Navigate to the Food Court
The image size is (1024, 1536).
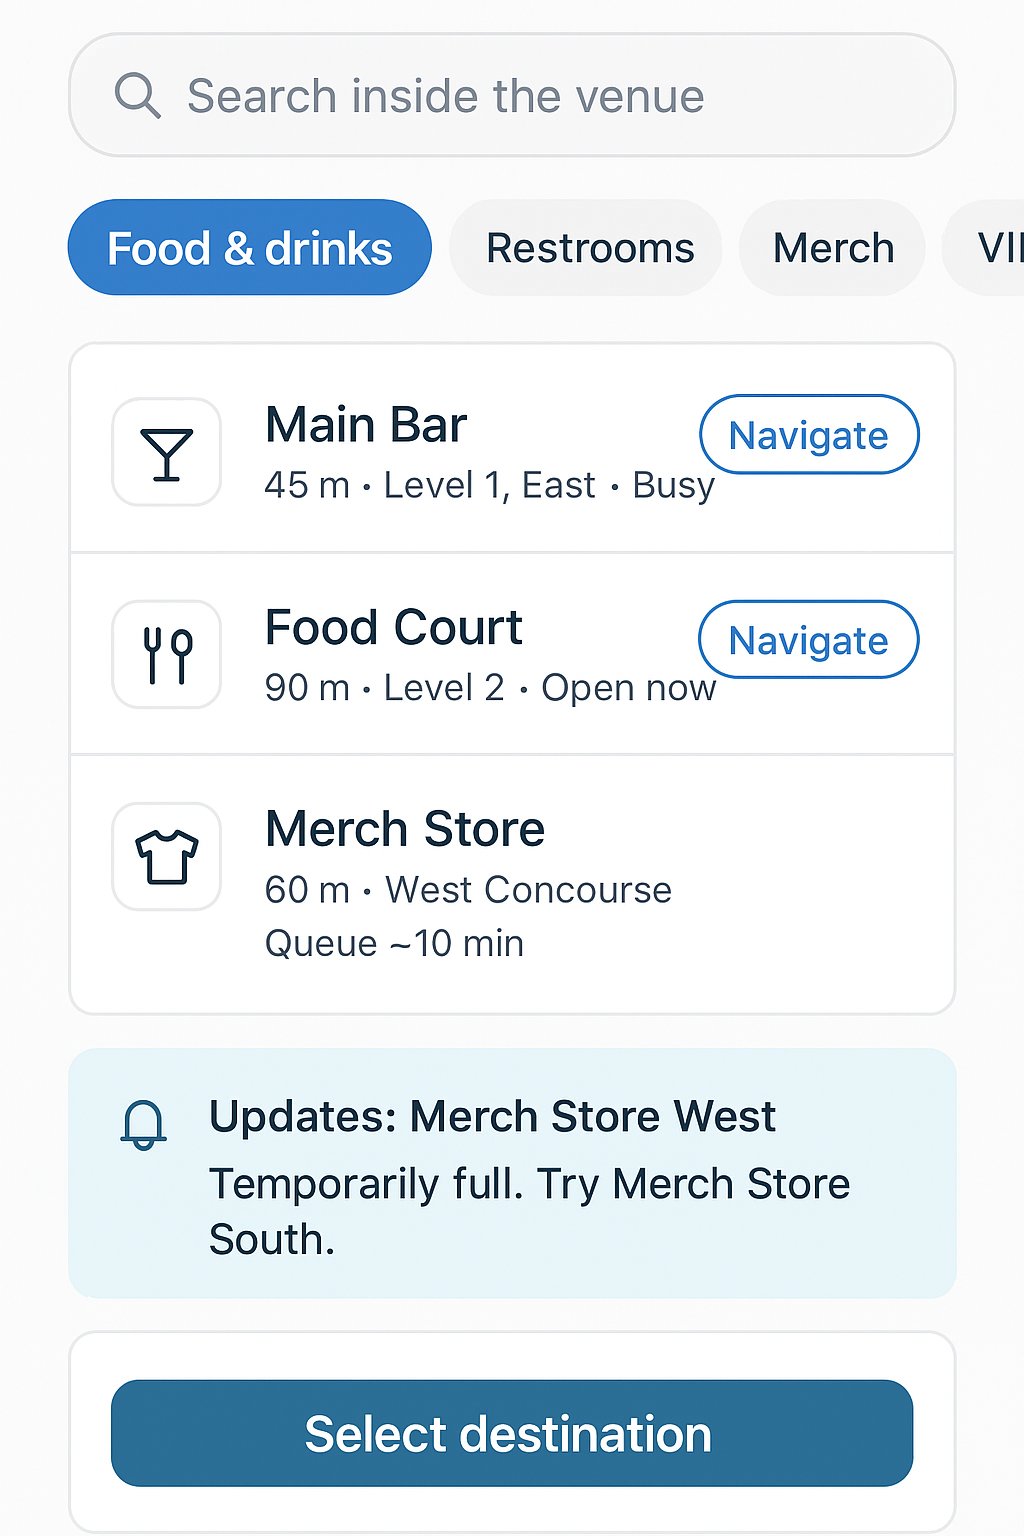point(808,640)
